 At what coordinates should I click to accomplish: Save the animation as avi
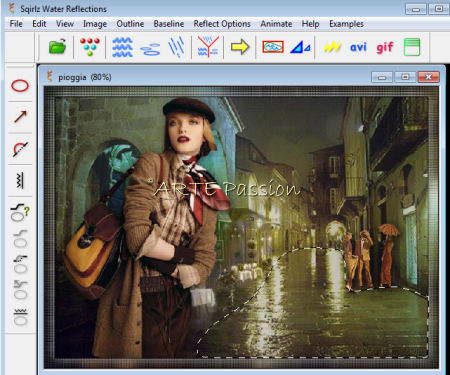(358, 47)
